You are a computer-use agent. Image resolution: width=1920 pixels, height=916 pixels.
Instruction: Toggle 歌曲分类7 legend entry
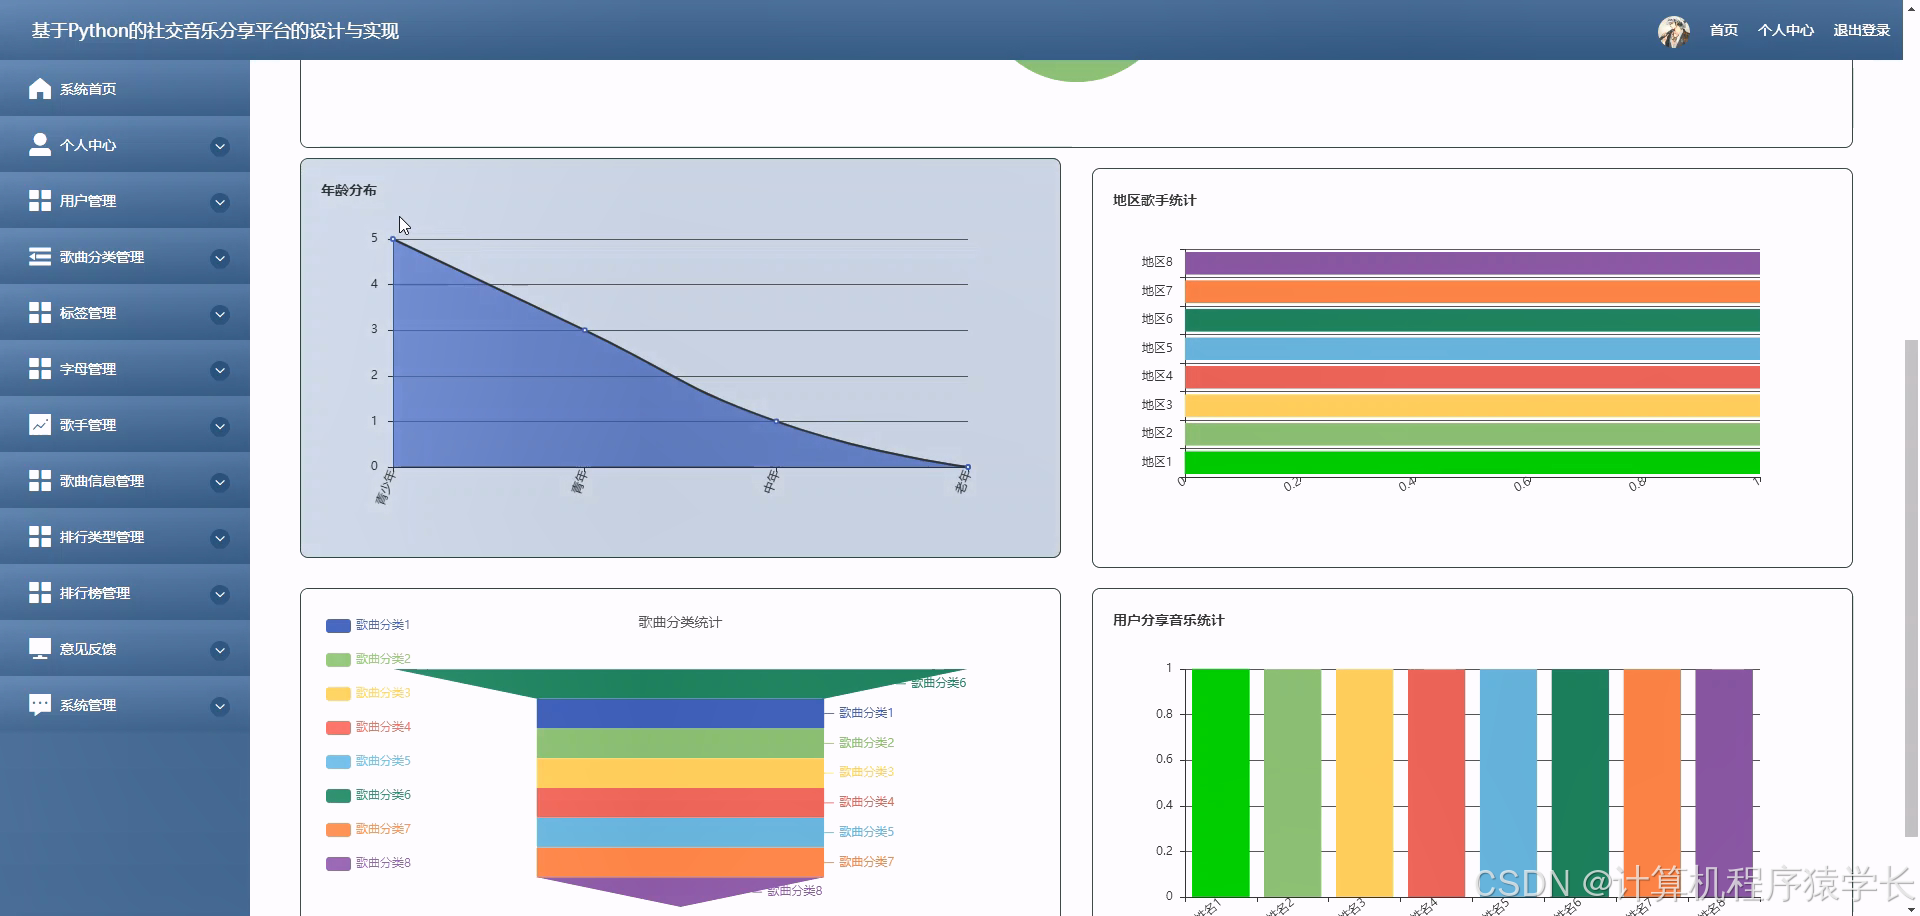click(x=368, y=829)
